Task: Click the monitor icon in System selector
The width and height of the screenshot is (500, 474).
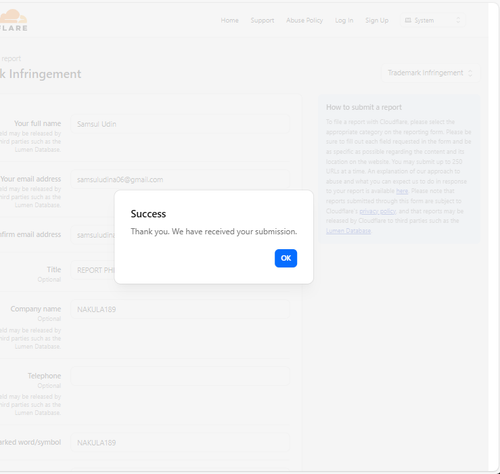Action: point(408,20)
